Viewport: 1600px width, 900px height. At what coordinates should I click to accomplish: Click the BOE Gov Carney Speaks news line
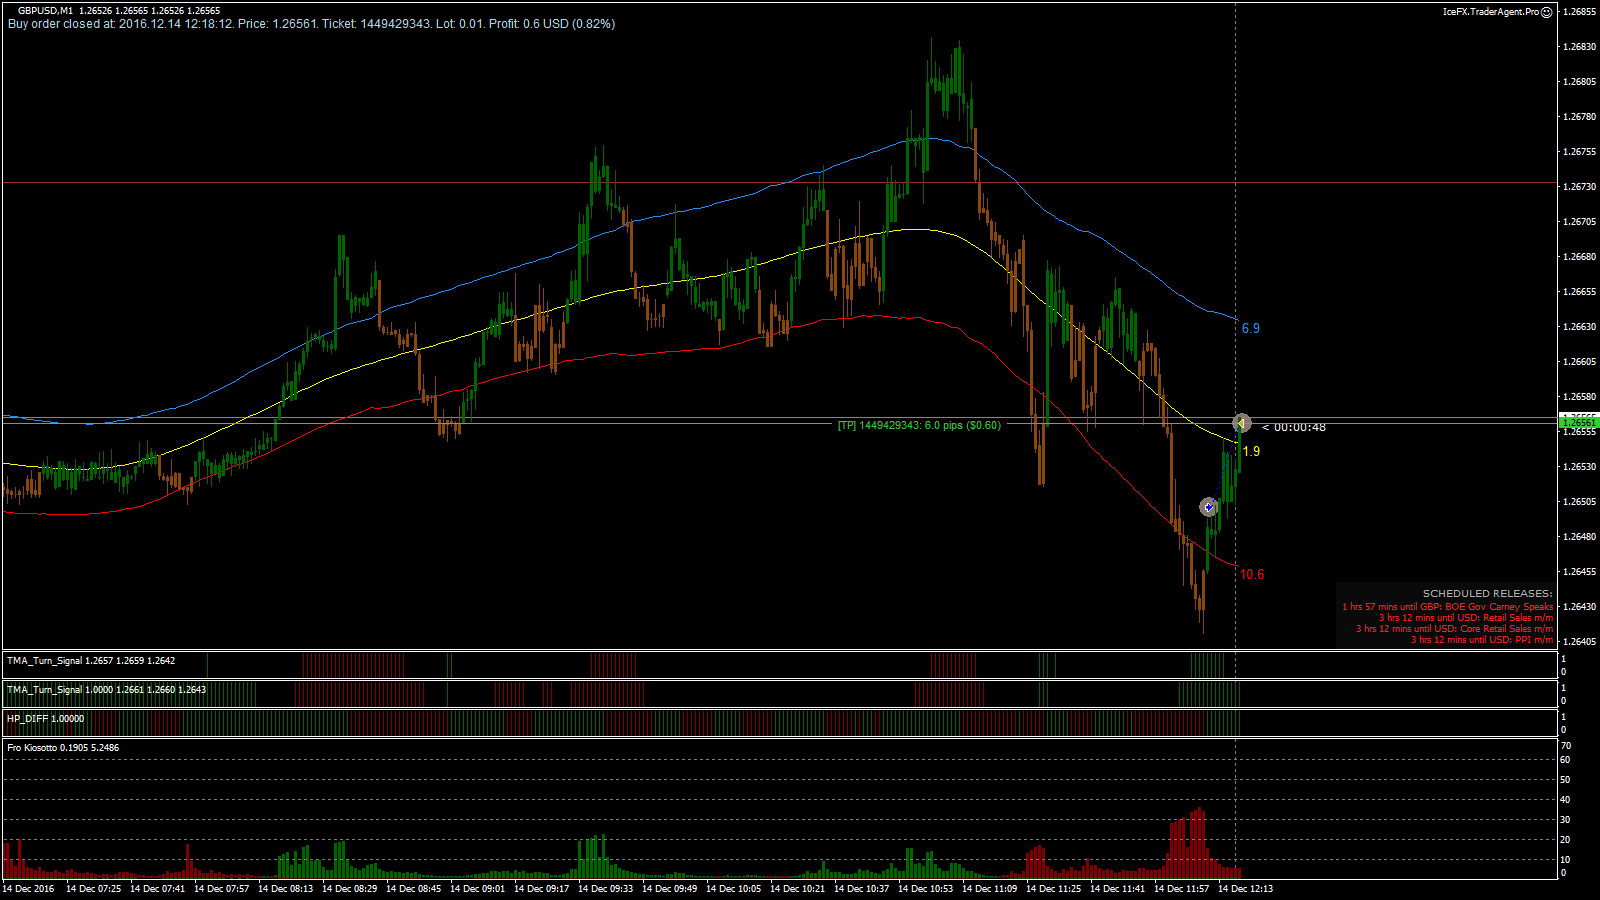(1448, 606)
